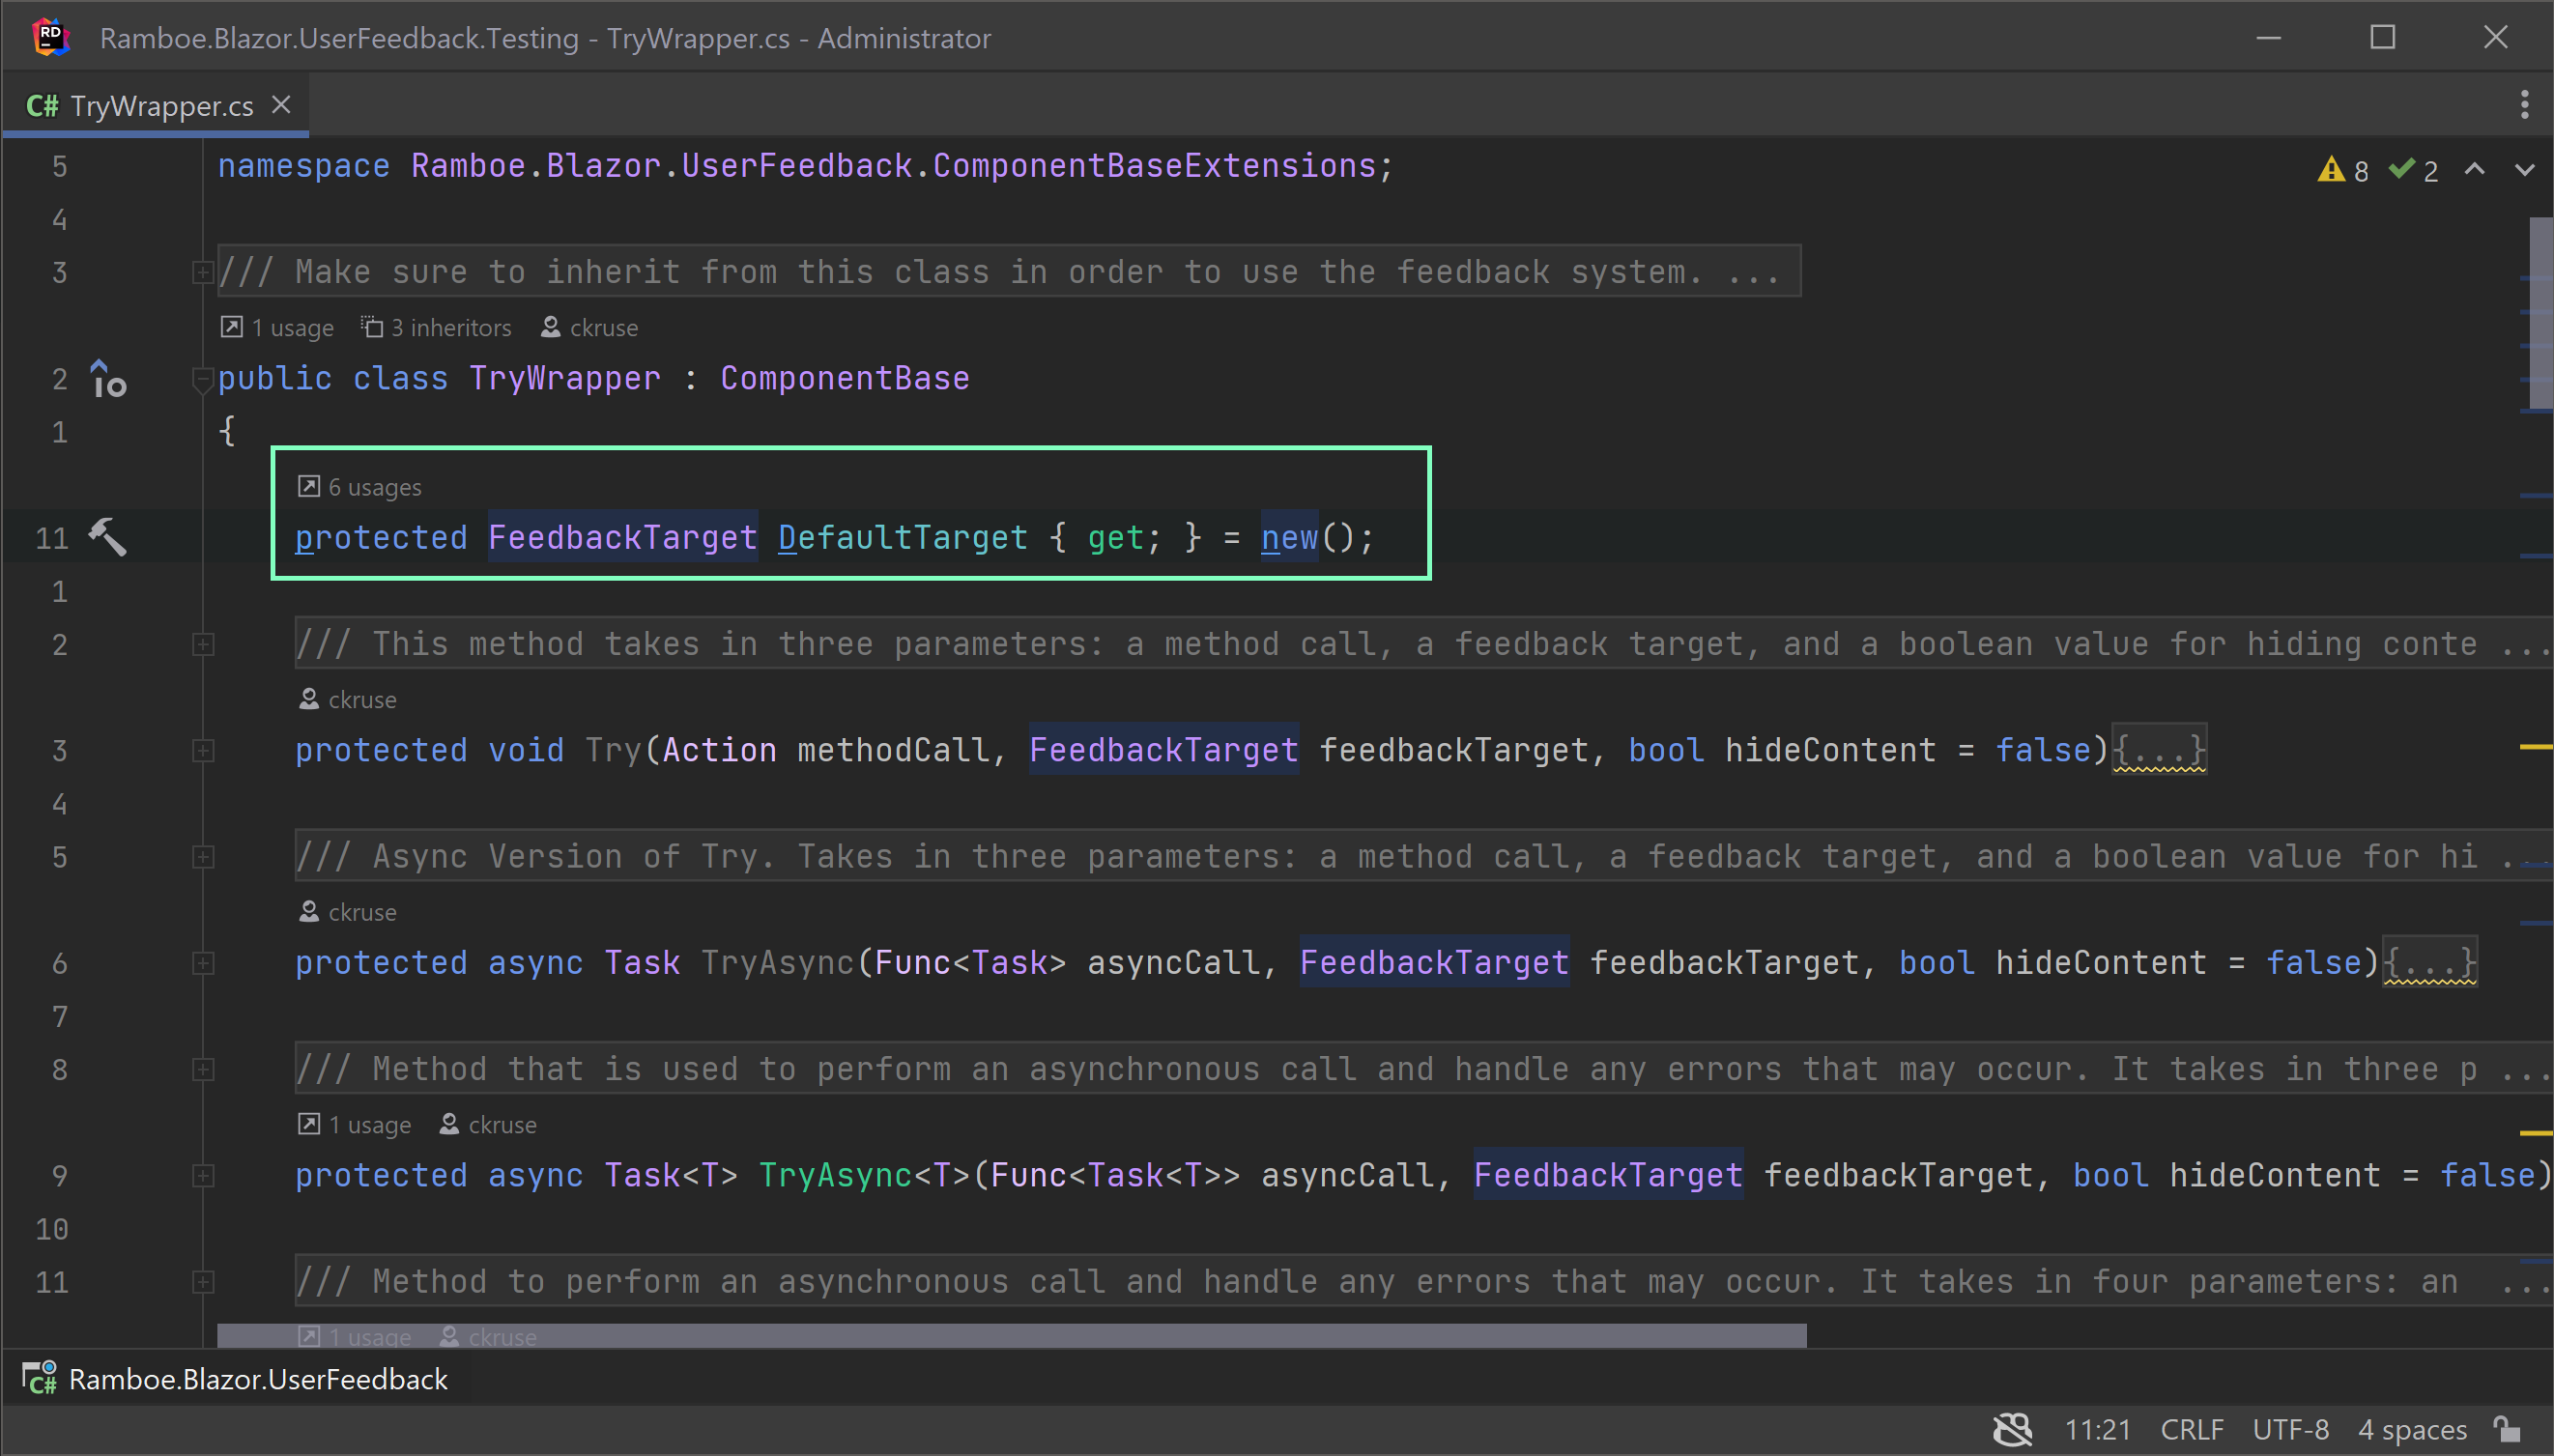Click the green checkmark showing 2 hints
Viewport: 2554px width, 1456px height.
coord(2412,170)
